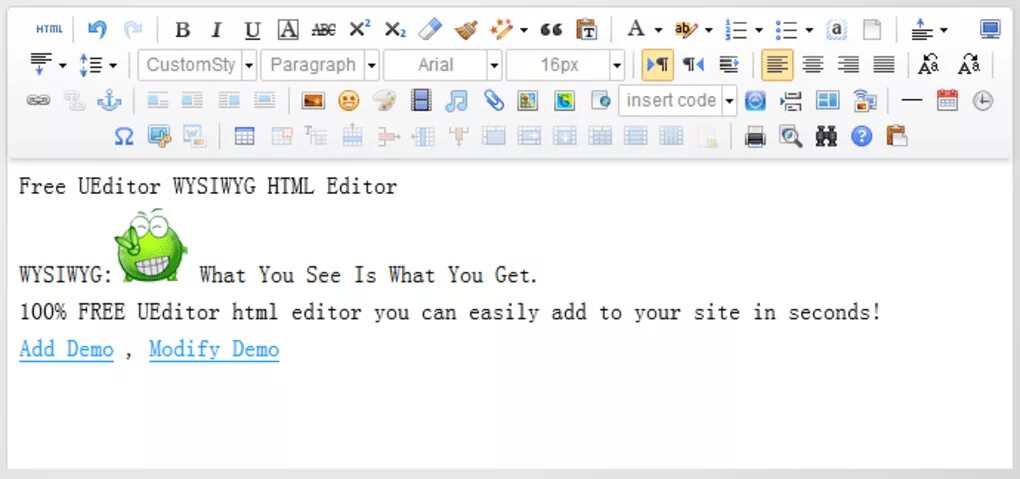The width and height of the screenshot is (1020, 479).
Task: Open search and replace binoculars
Action: click(826, 136)
